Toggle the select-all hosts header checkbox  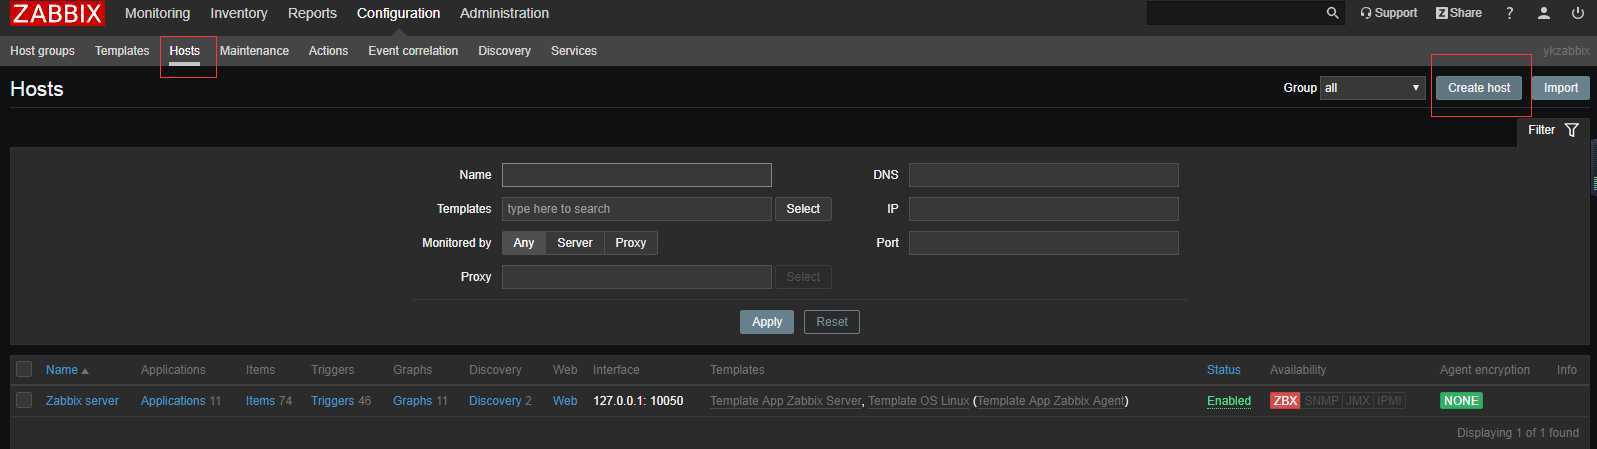[24, 370]
